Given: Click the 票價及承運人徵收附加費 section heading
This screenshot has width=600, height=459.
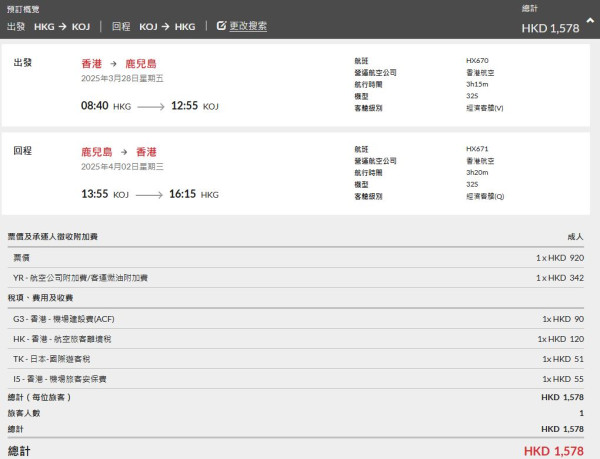Looking at the screenshot, I should [x=53, y=237].
